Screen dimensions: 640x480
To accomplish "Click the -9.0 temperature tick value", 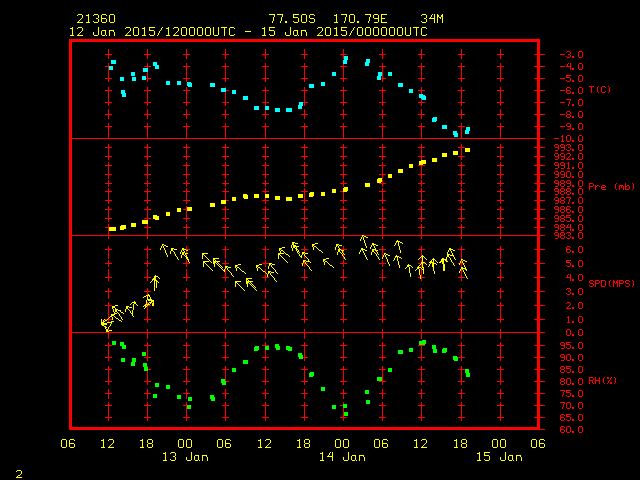I will [x=571, y=127].
